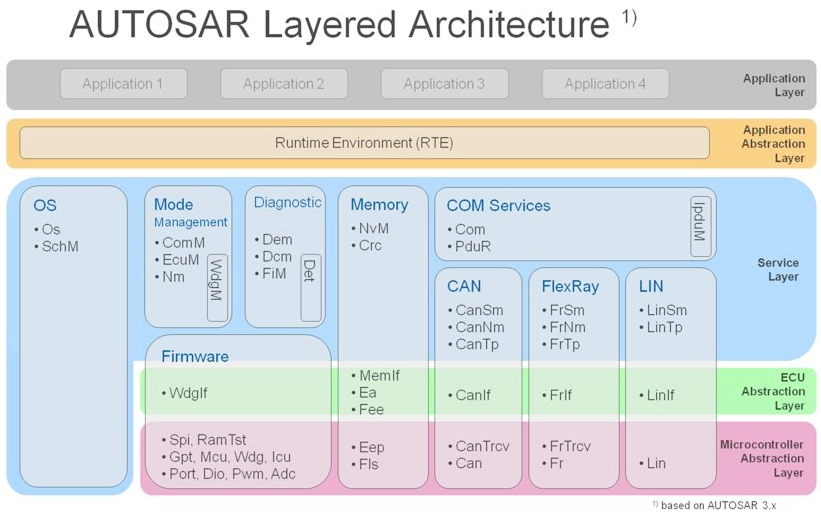Click the 'Firmware' heading
The image size is (821, 522).
click(195, 357)
